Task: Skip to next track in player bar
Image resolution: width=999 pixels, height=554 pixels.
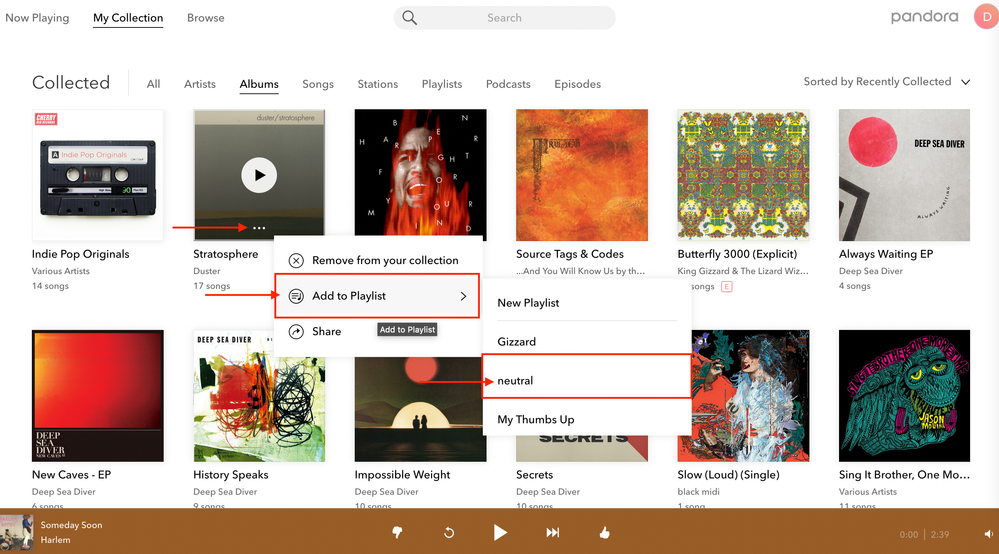Action: tap(553, 533)
